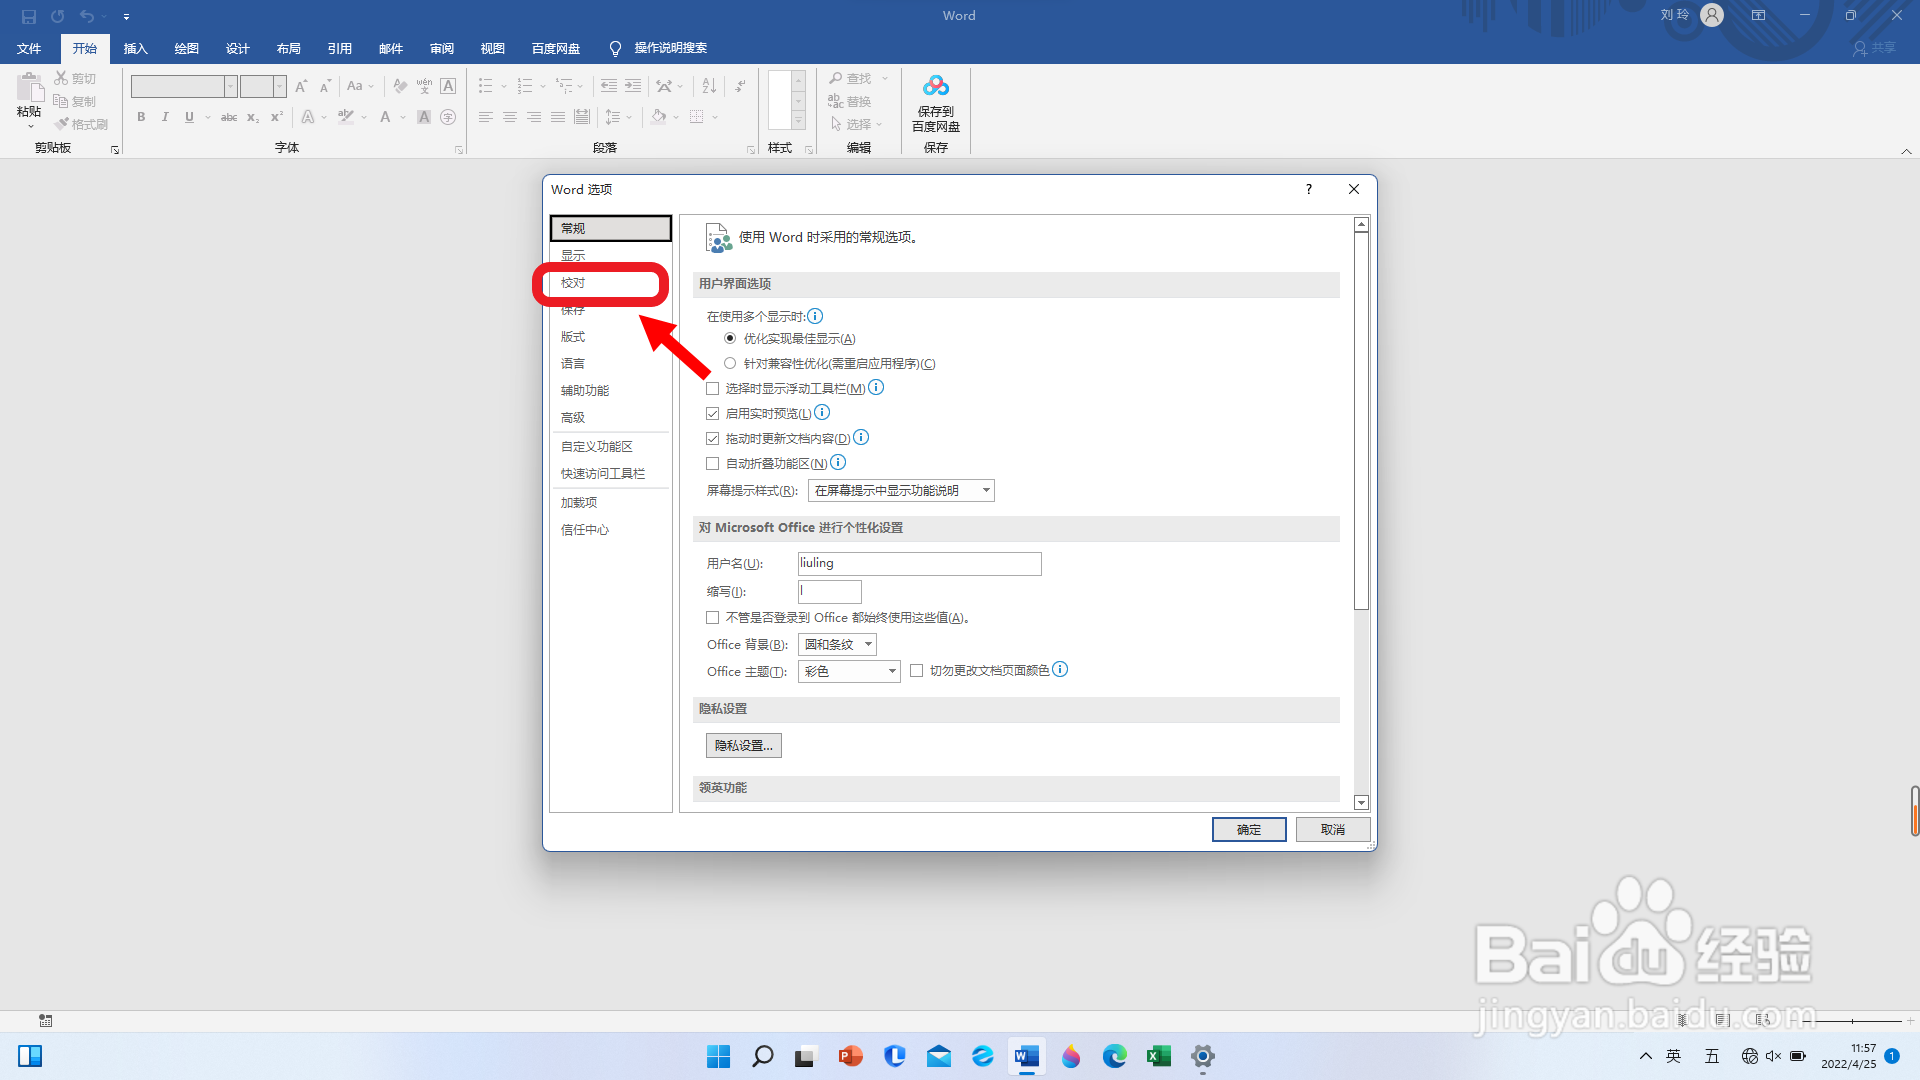Click 操作说明搜索 tell me box
The height and width of the screenshot is (1080, 1920).
[x=659, y=48]
